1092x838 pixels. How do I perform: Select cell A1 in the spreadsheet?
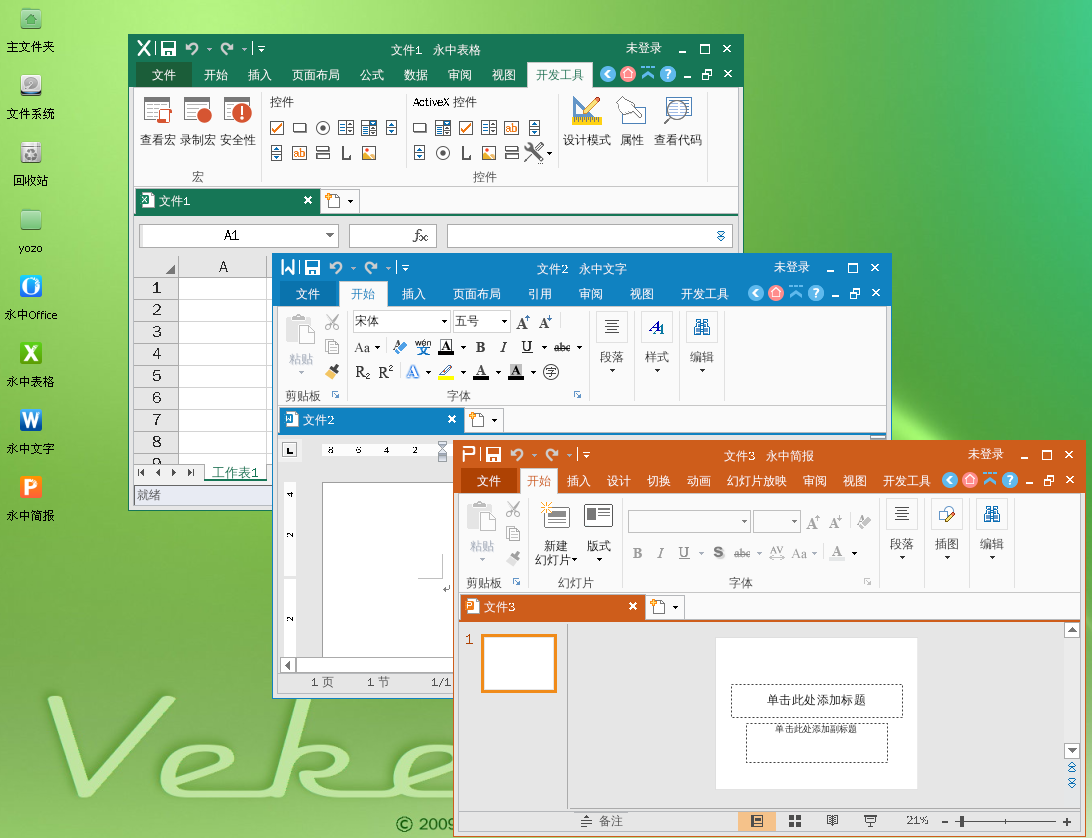coord(223,288)
